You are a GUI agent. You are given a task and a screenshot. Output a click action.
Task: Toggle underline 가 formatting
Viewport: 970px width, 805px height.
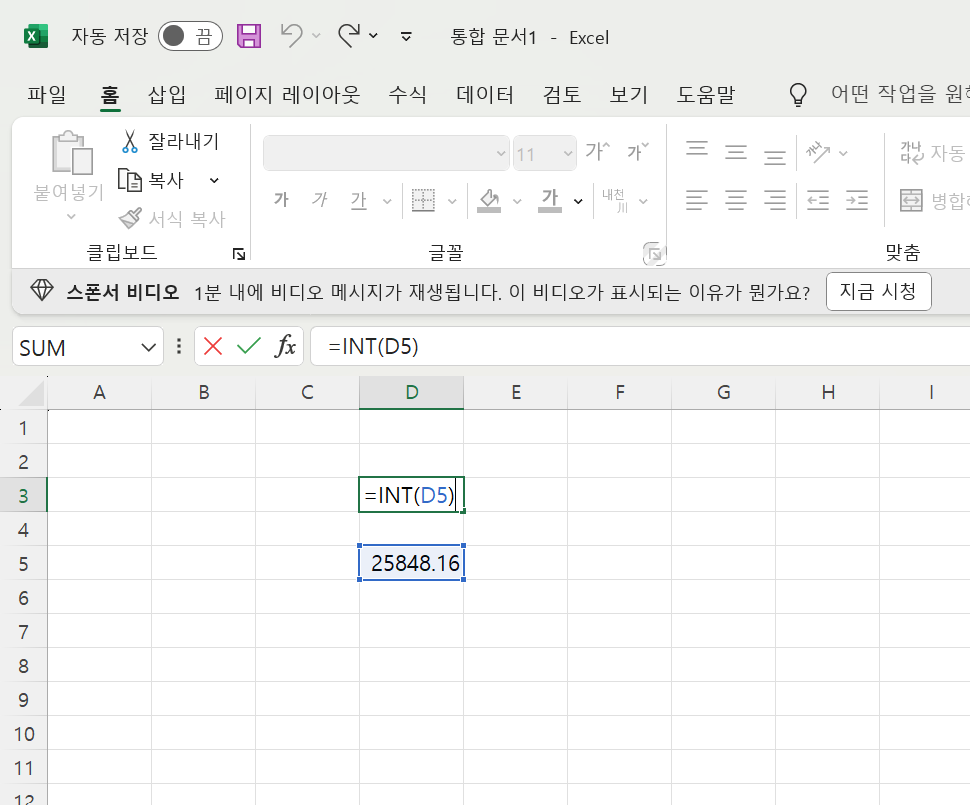[359, 200]
